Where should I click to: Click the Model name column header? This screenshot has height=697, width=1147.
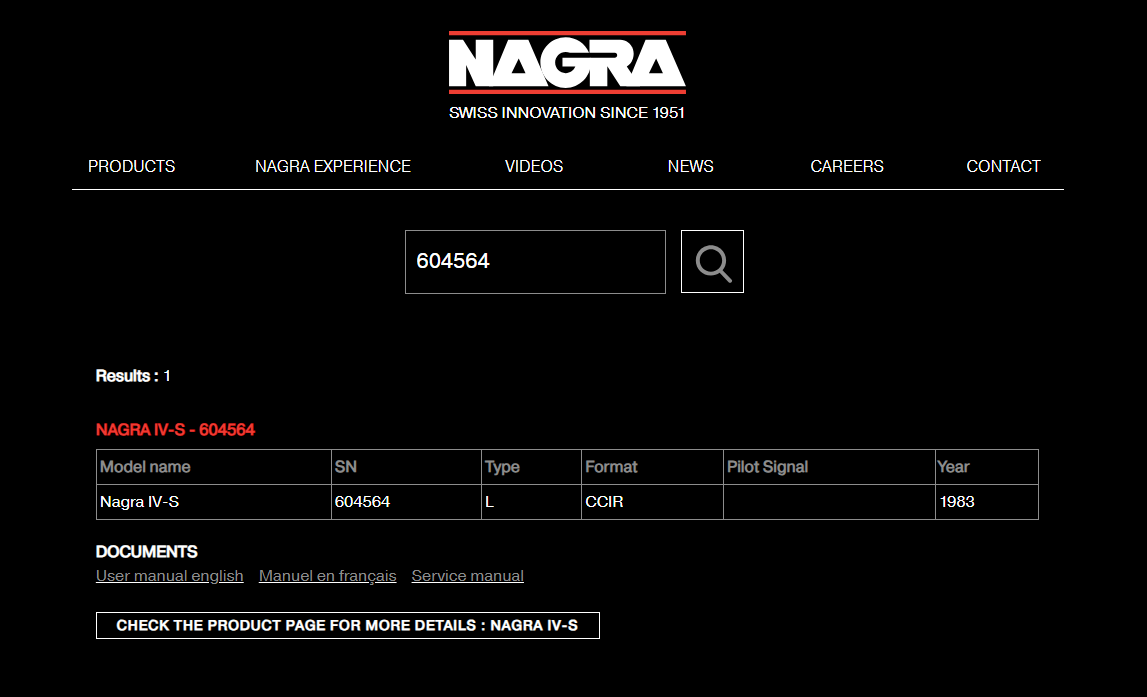pyautogui.click(x=214, y=467)
